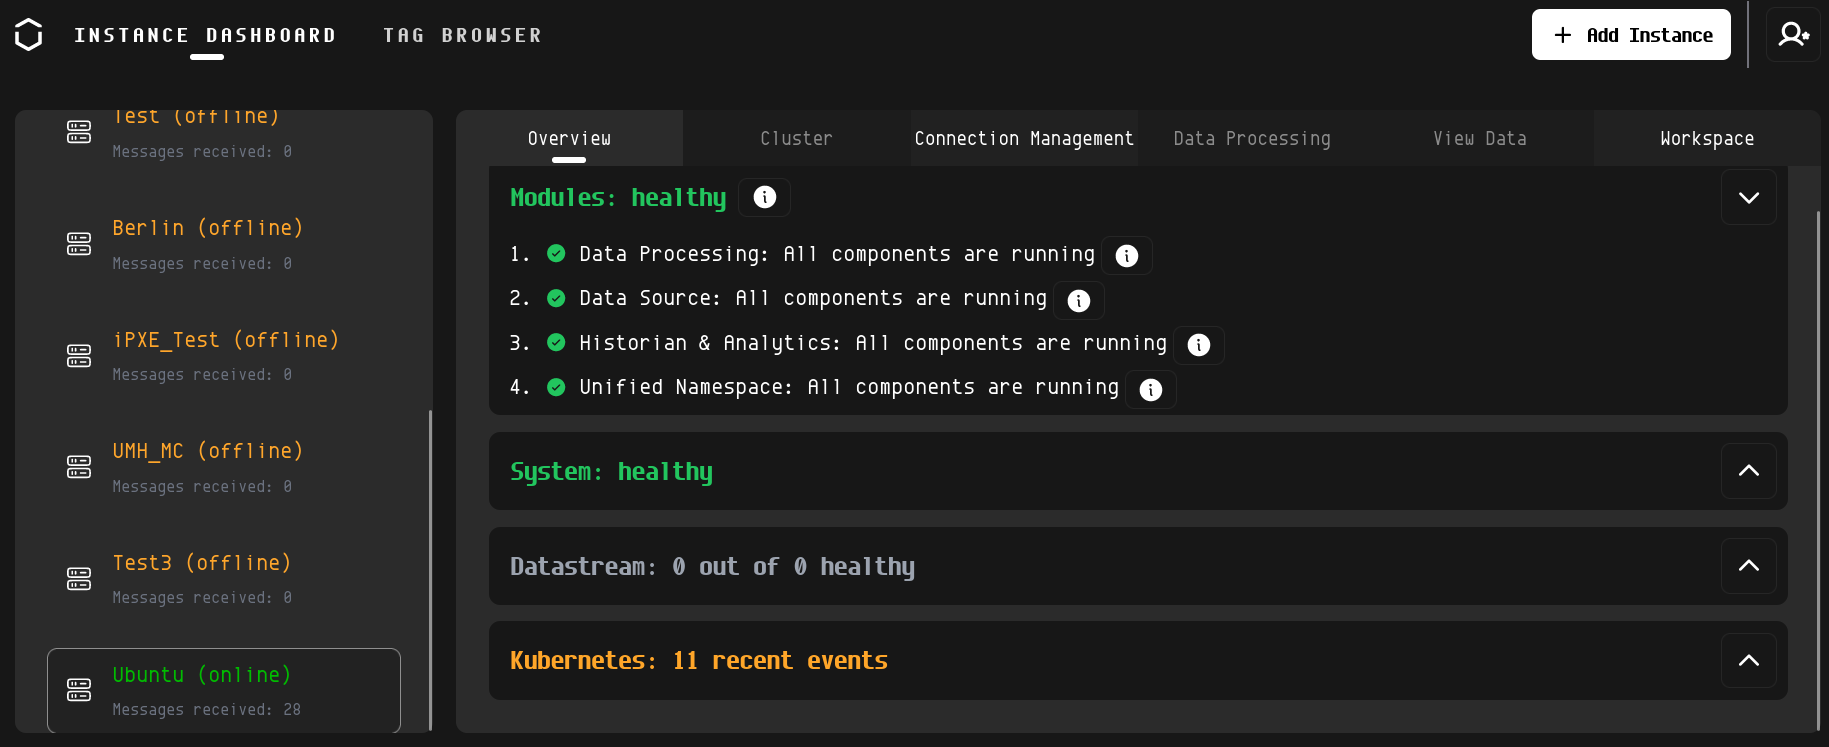This screenshot has width=1829, height=747.
Task: Select the UMH_MC offline instance
Action: coord(207,466)
